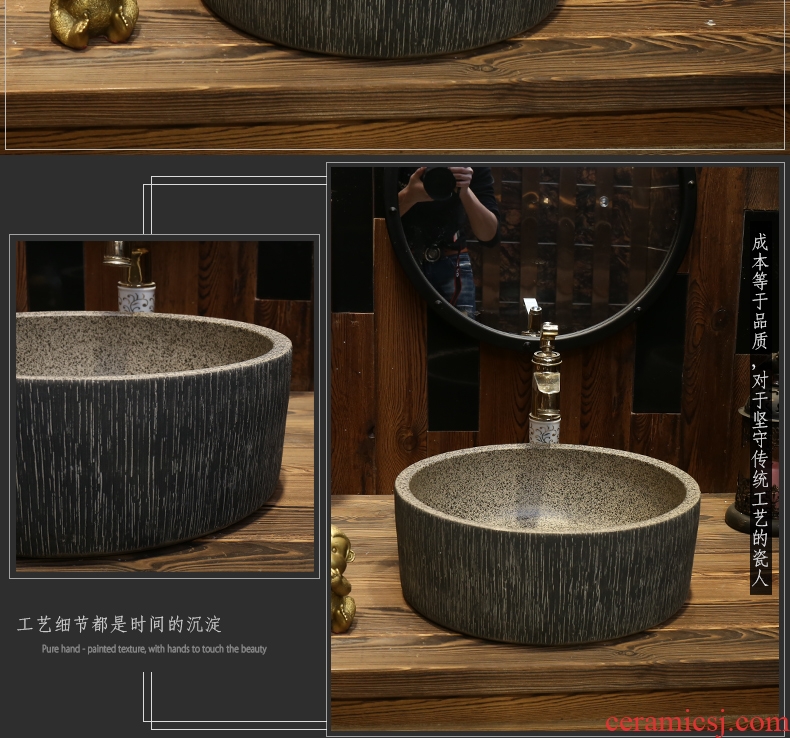Open the large basin photo on the right
This screenshot has height=738, width=790.
click(x=554, y=445)
